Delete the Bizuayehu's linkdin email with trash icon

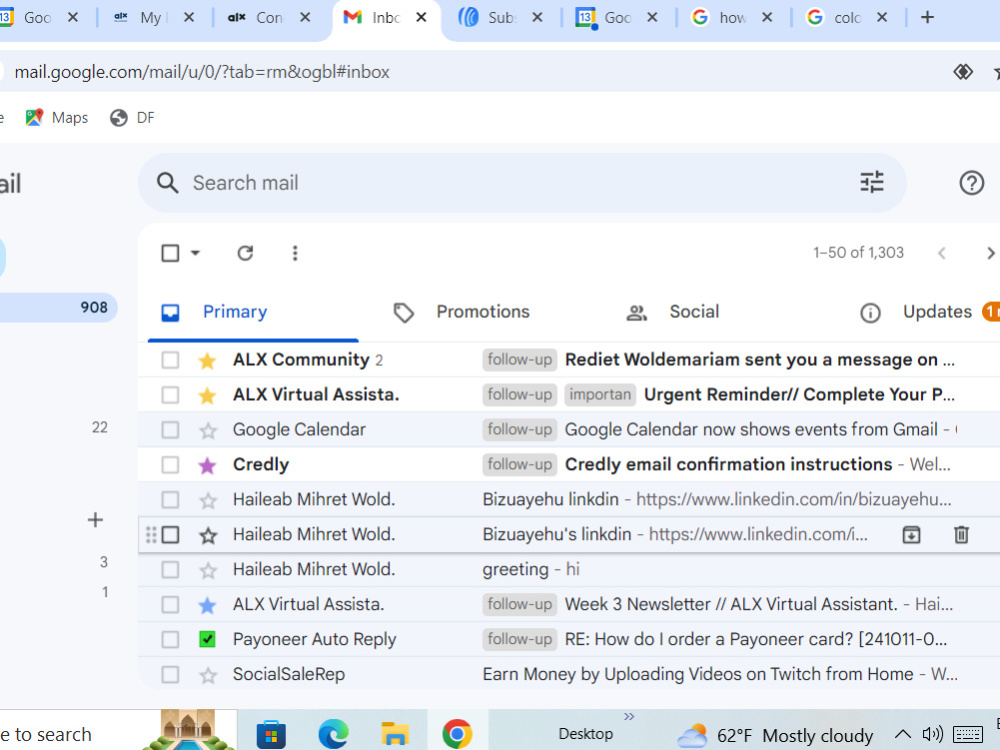pyautogui.click(x=961, y=534)
